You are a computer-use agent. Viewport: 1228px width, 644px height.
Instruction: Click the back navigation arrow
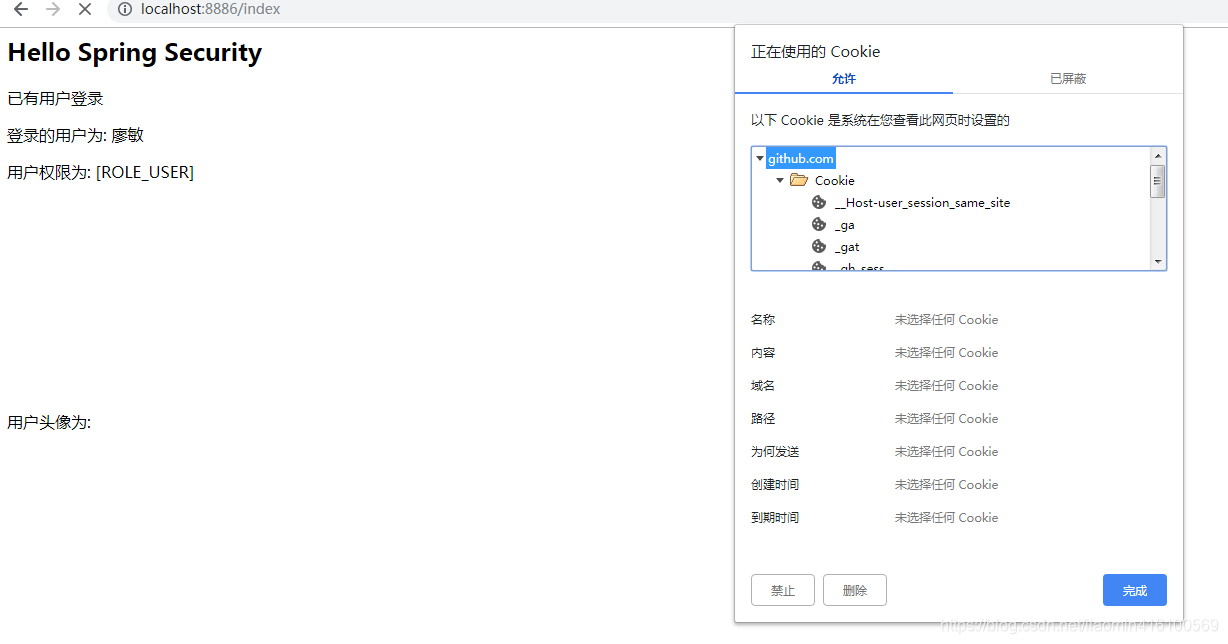click(20, 10)
